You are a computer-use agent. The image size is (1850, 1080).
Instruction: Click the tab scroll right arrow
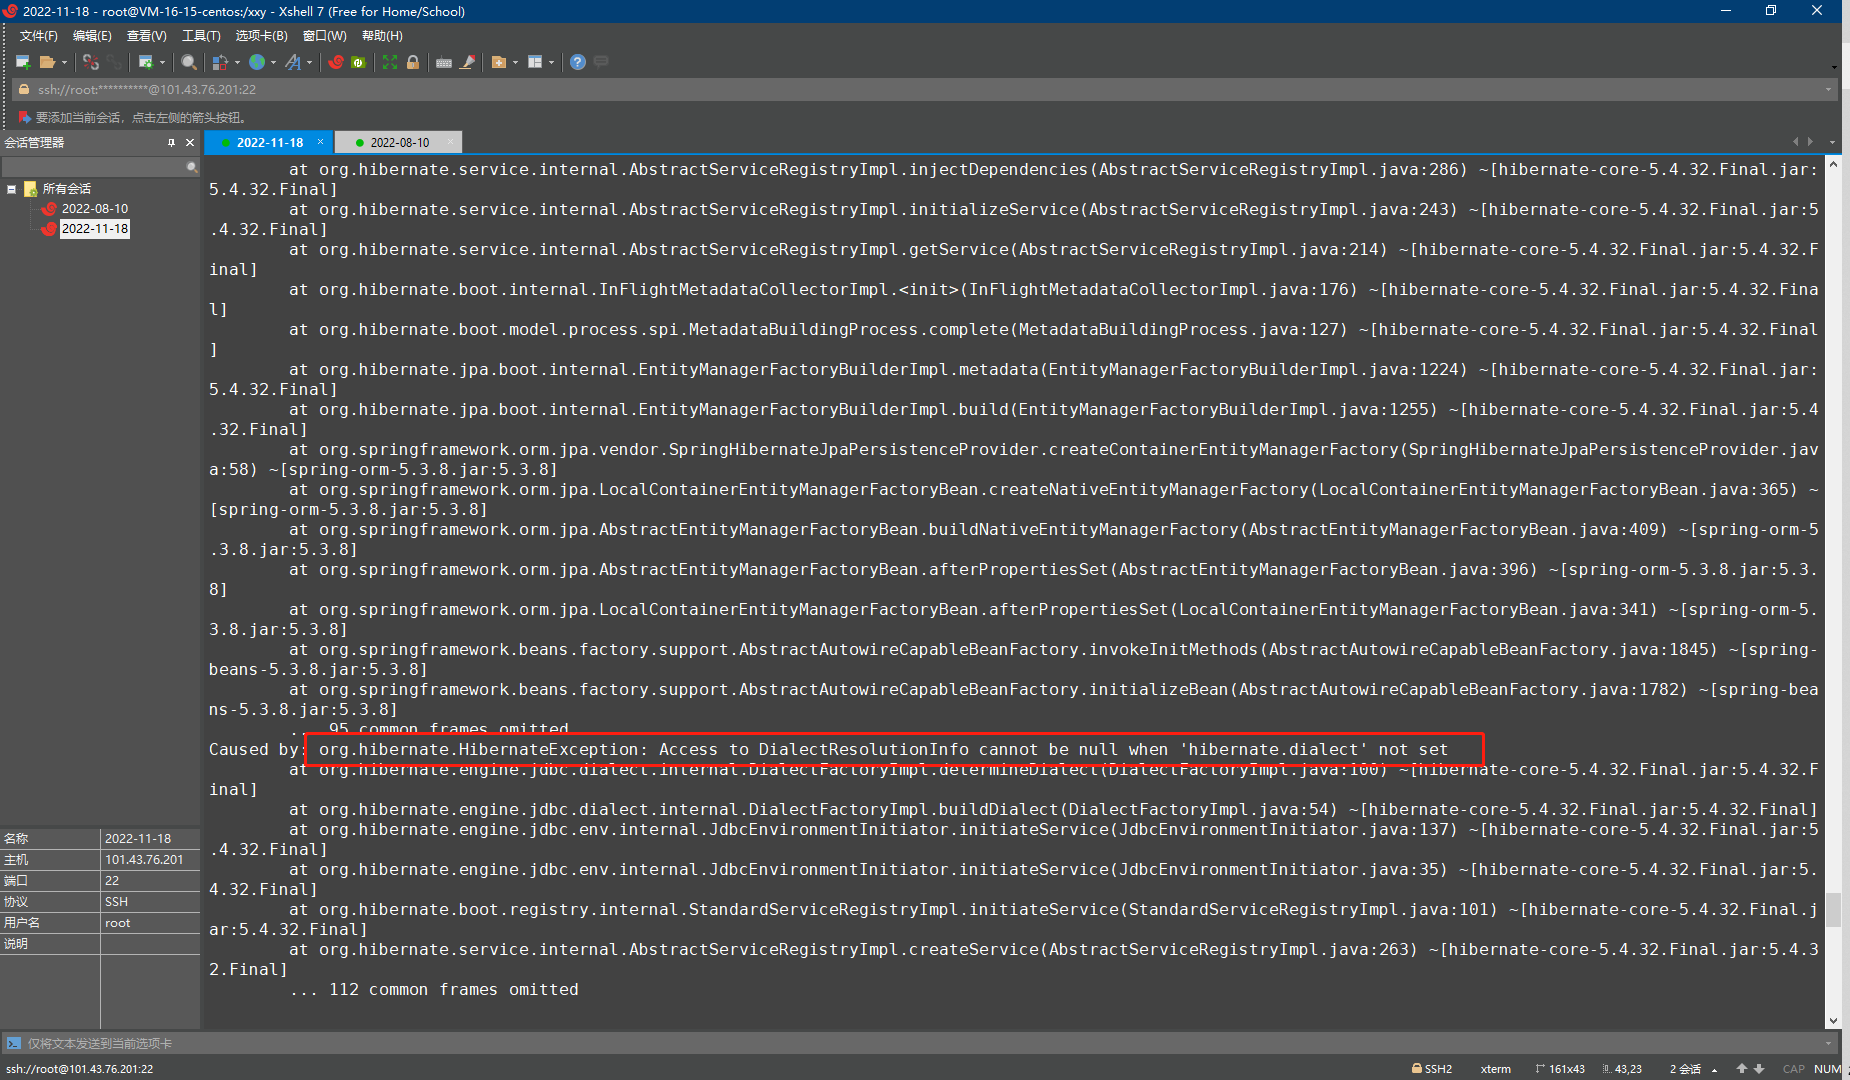[1810, 142]
